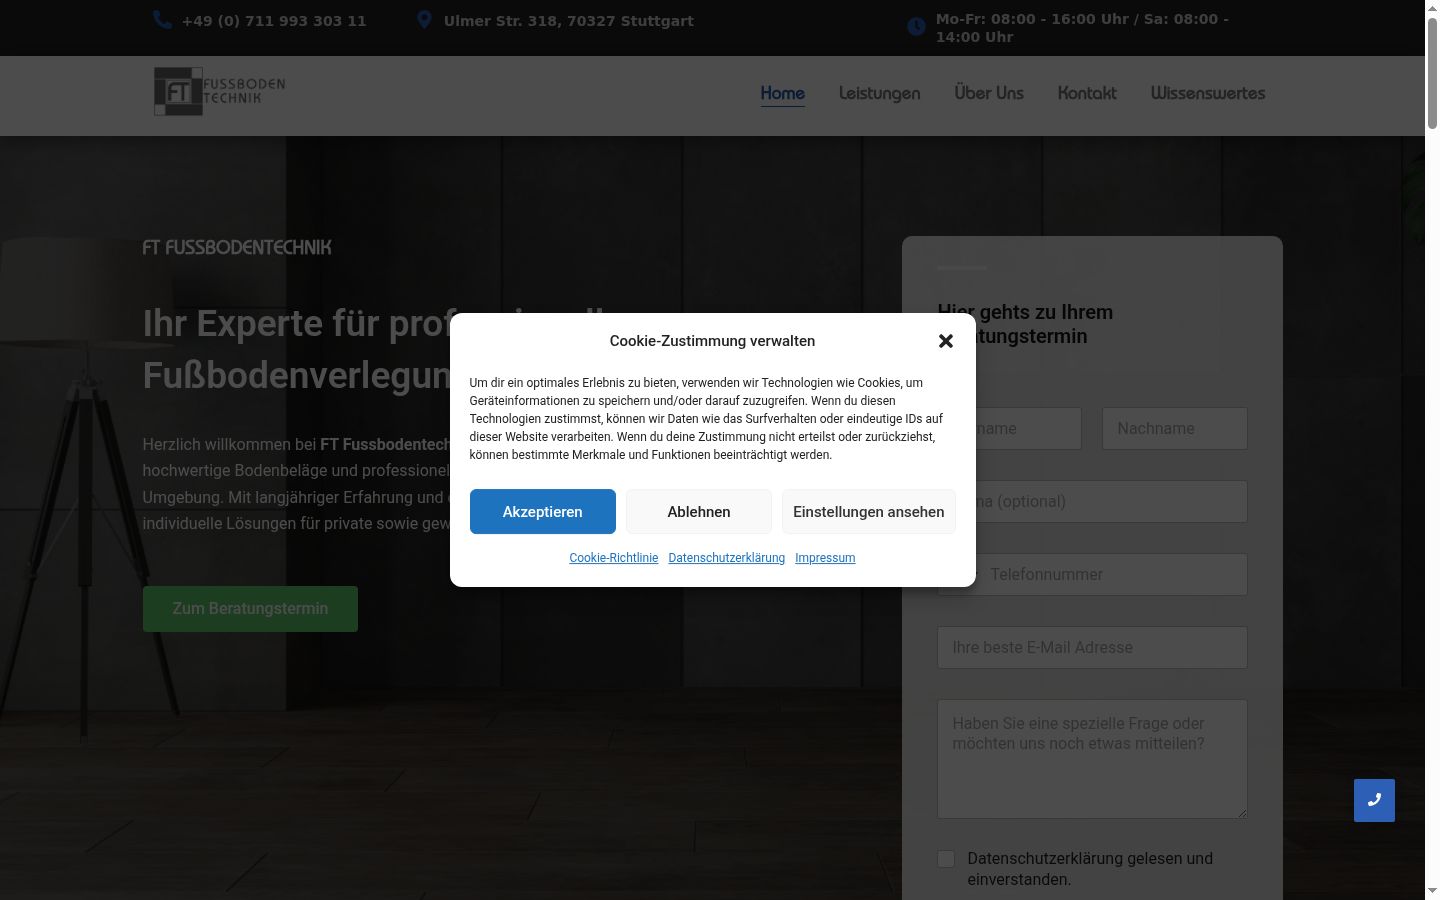Open the Datenschutzerklärung link in dialog
Viewport: 1440px width, 900px height.
pos(727,558)
